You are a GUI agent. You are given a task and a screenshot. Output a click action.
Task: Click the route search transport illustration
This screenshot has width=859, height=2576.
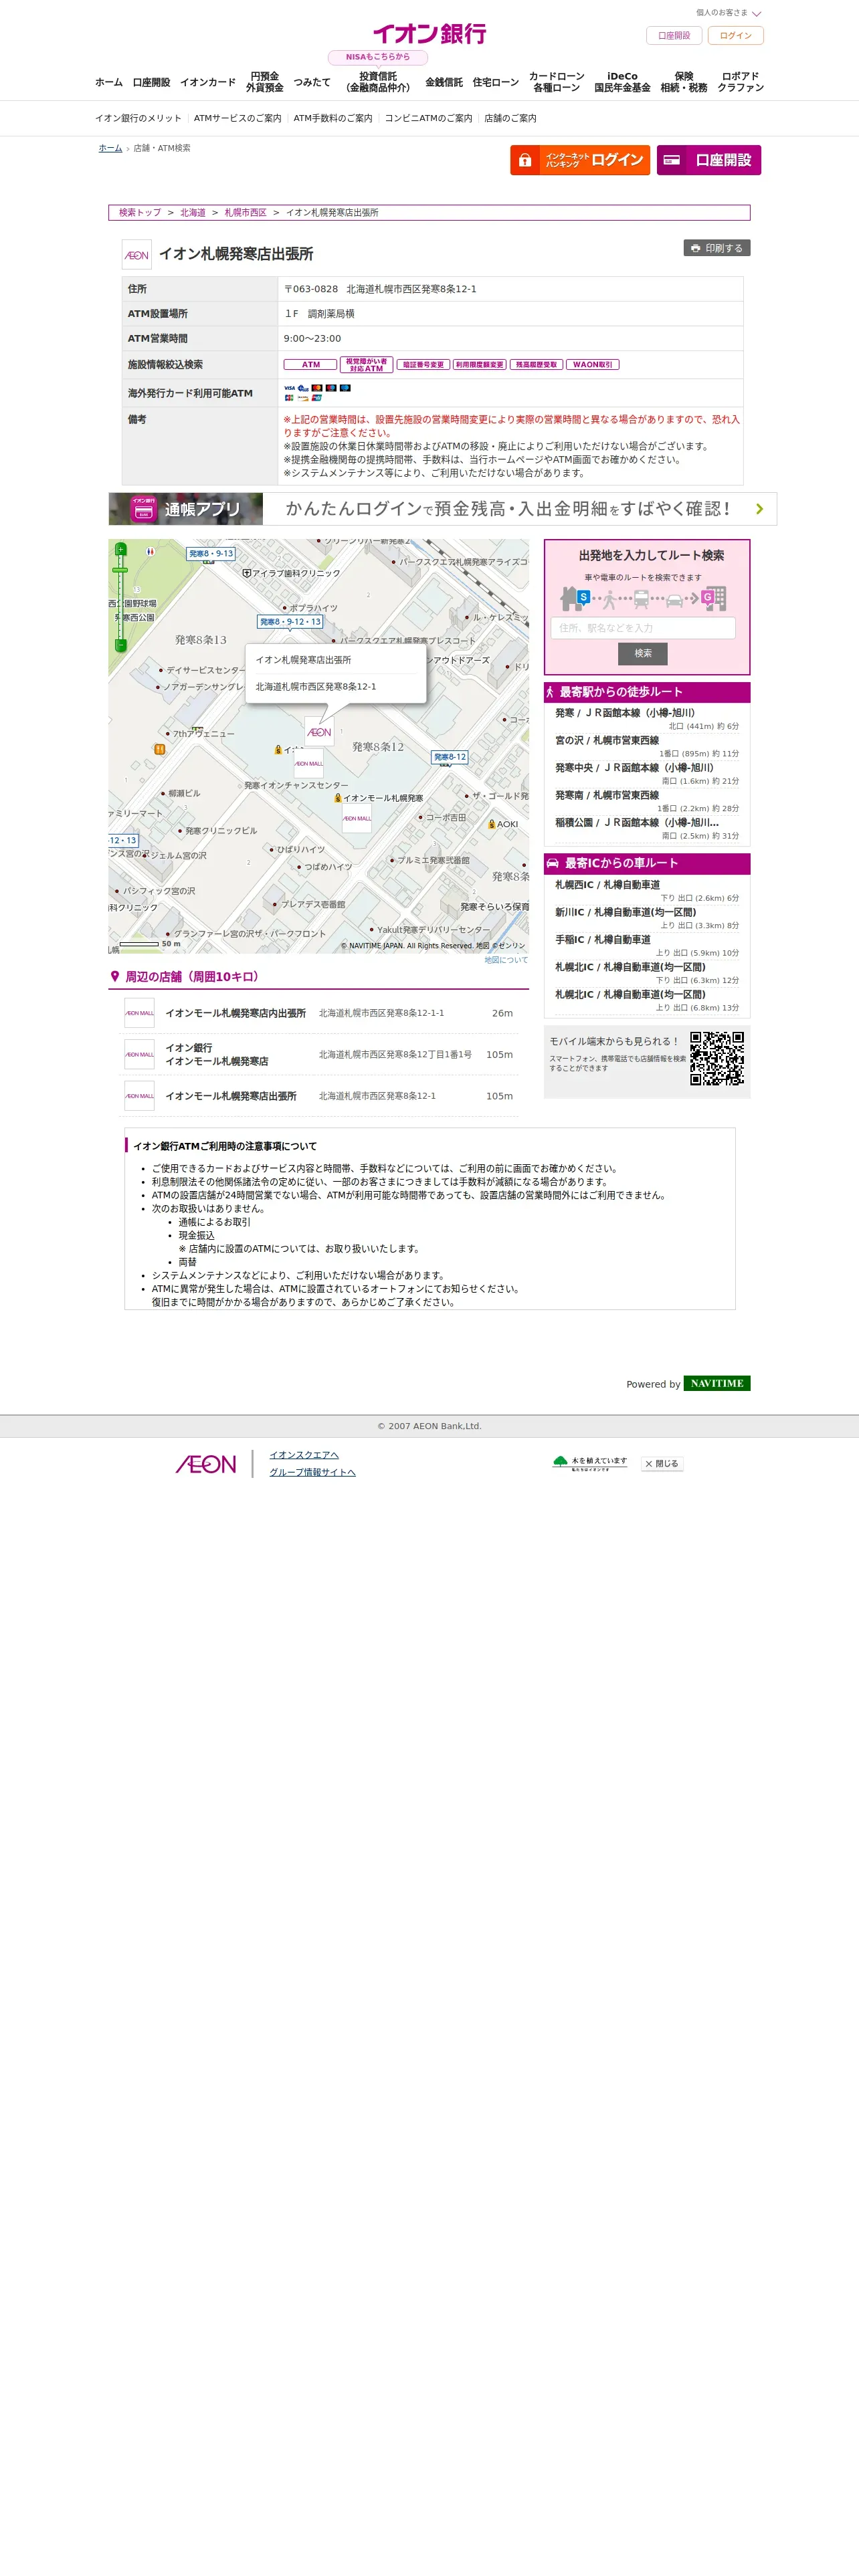coord(643,599)
